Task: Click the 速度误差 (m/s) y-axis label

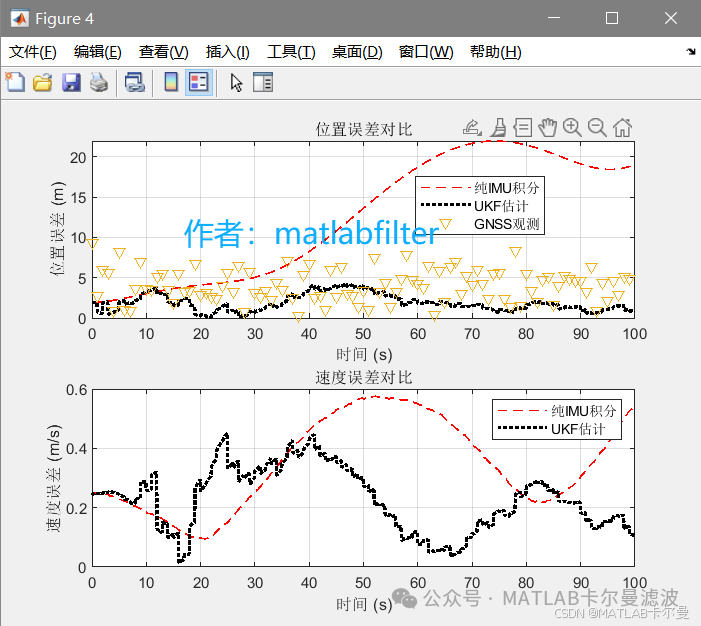Action: point(54,478)
